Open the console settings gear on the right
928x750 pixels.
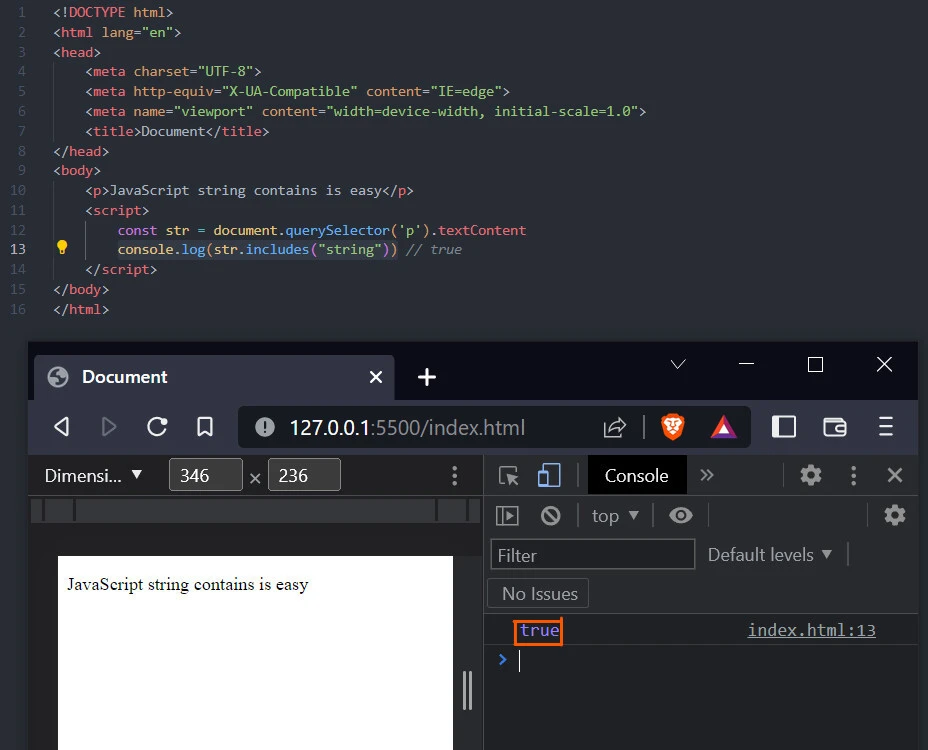[x=894, y=515]
